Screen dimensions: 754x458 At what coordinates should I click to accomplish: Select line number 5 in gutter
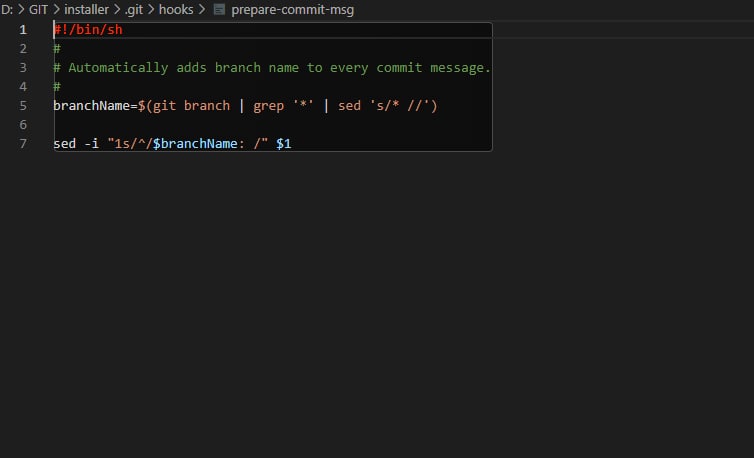[23, 106]
